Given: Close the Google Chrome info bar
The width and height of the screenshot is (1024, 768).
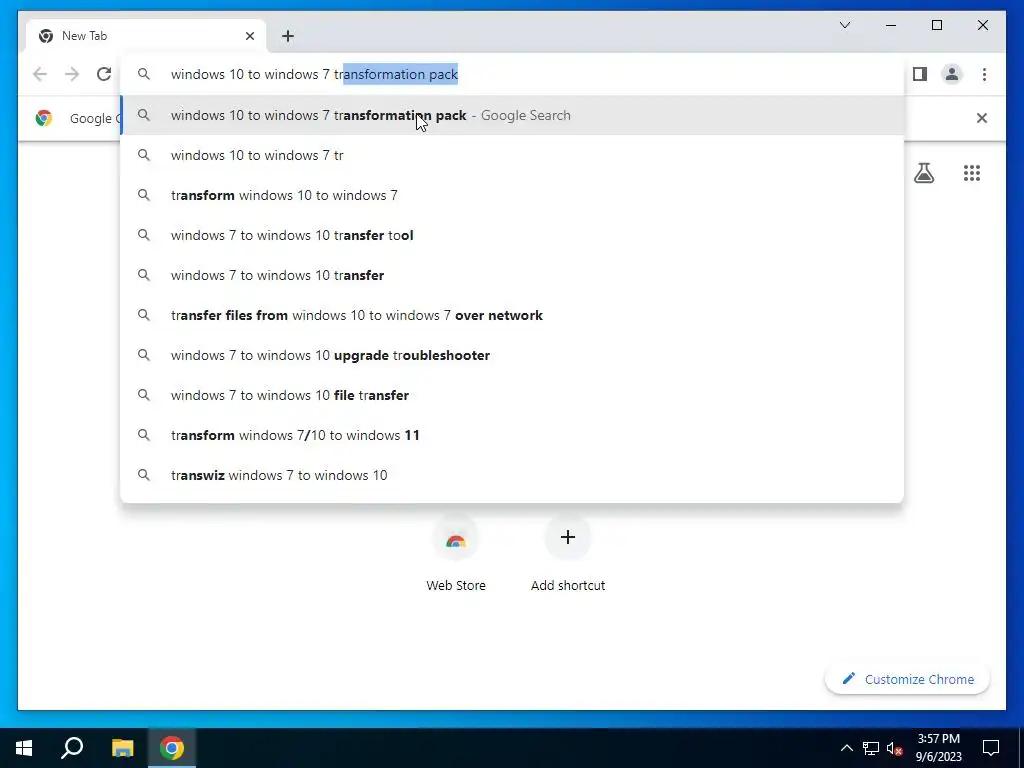Looking at the screenshot, I should tap(982, 118).
